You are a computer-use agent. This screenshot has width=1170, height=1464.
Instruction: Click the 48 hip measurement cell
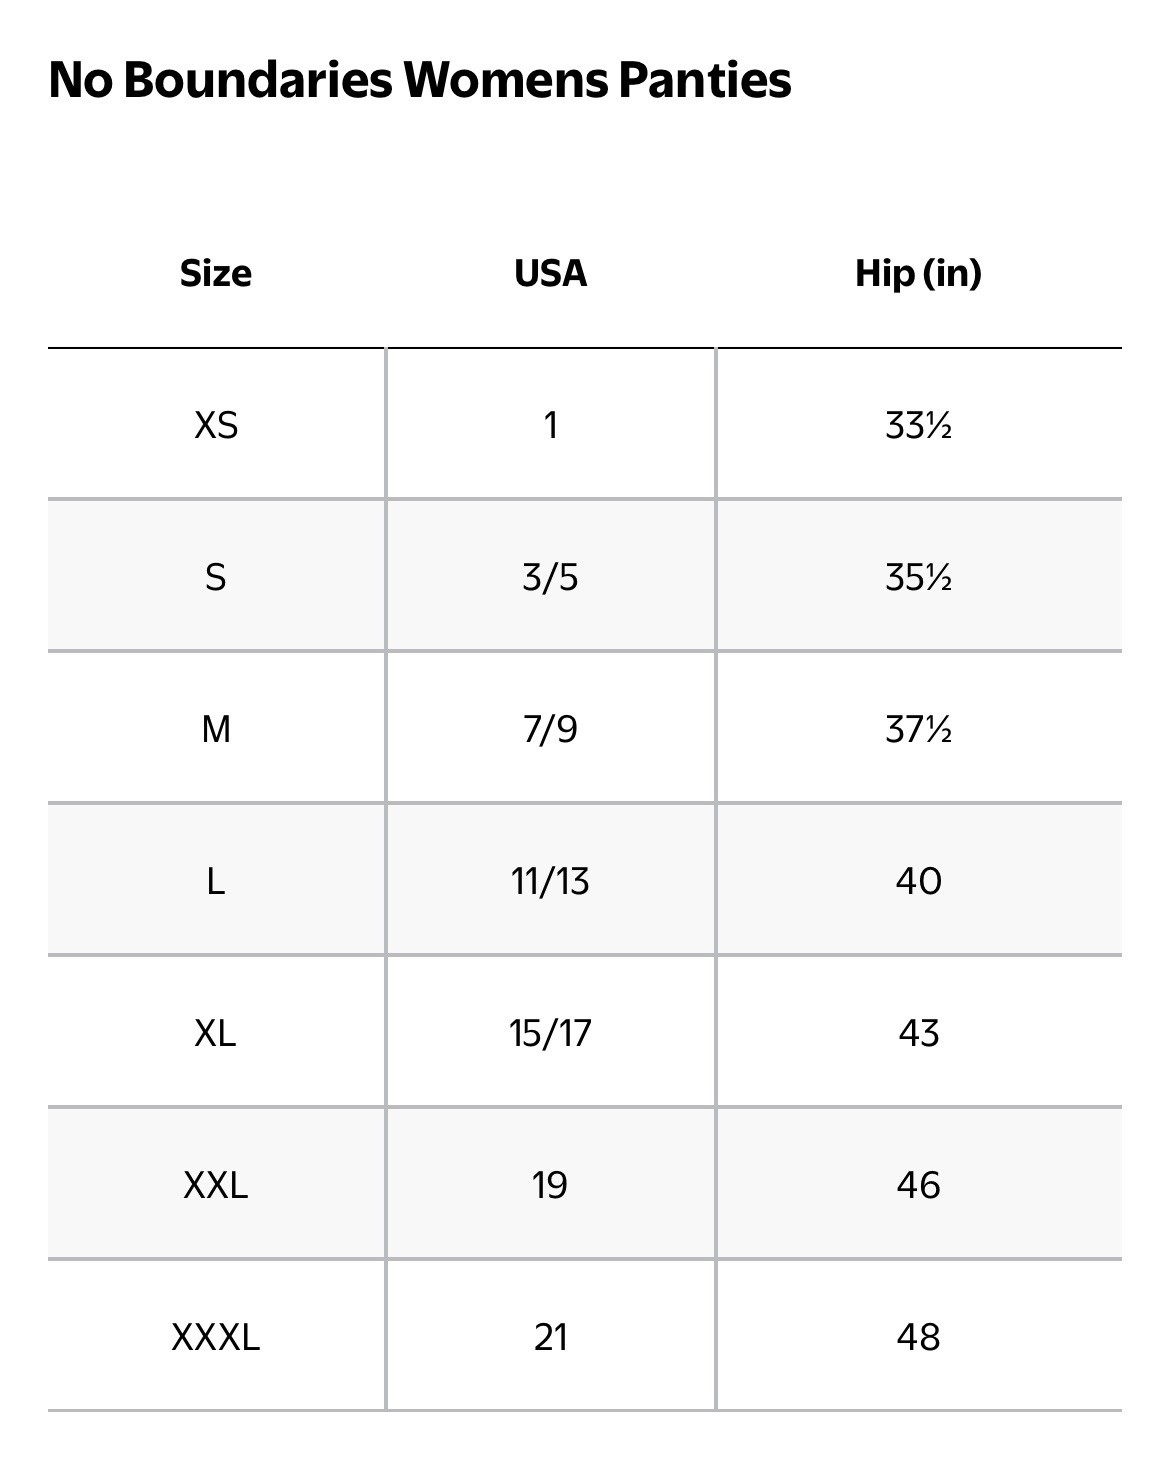click(x=918, y=1337)
